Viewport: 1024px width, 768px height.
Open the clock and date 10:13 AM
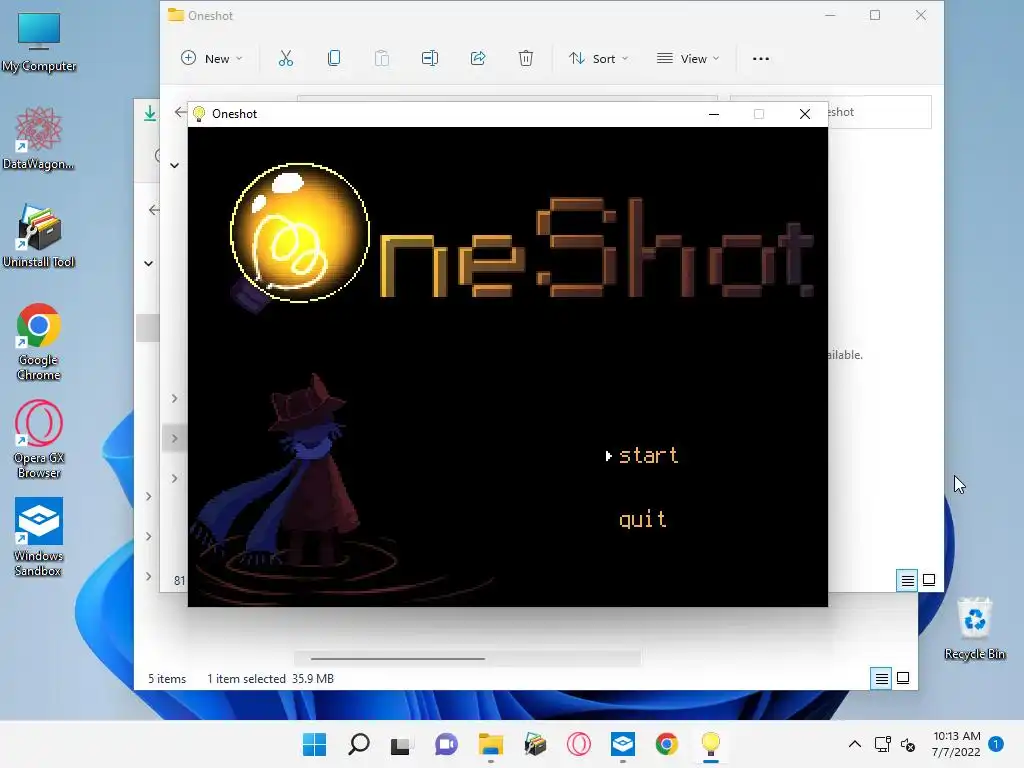coord(956,744)
